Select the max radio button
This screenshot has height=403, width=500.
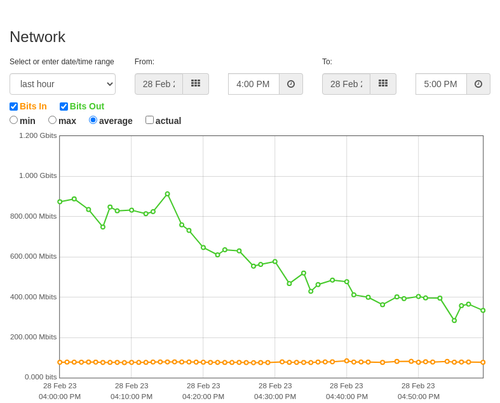coord(52,120)
